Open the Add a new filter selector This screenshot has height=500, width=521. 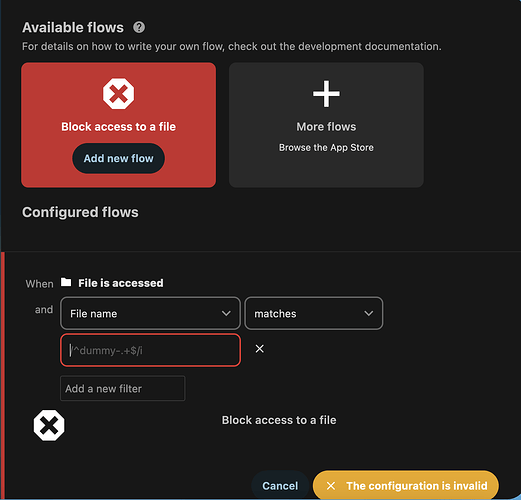[x=123, y=388]
